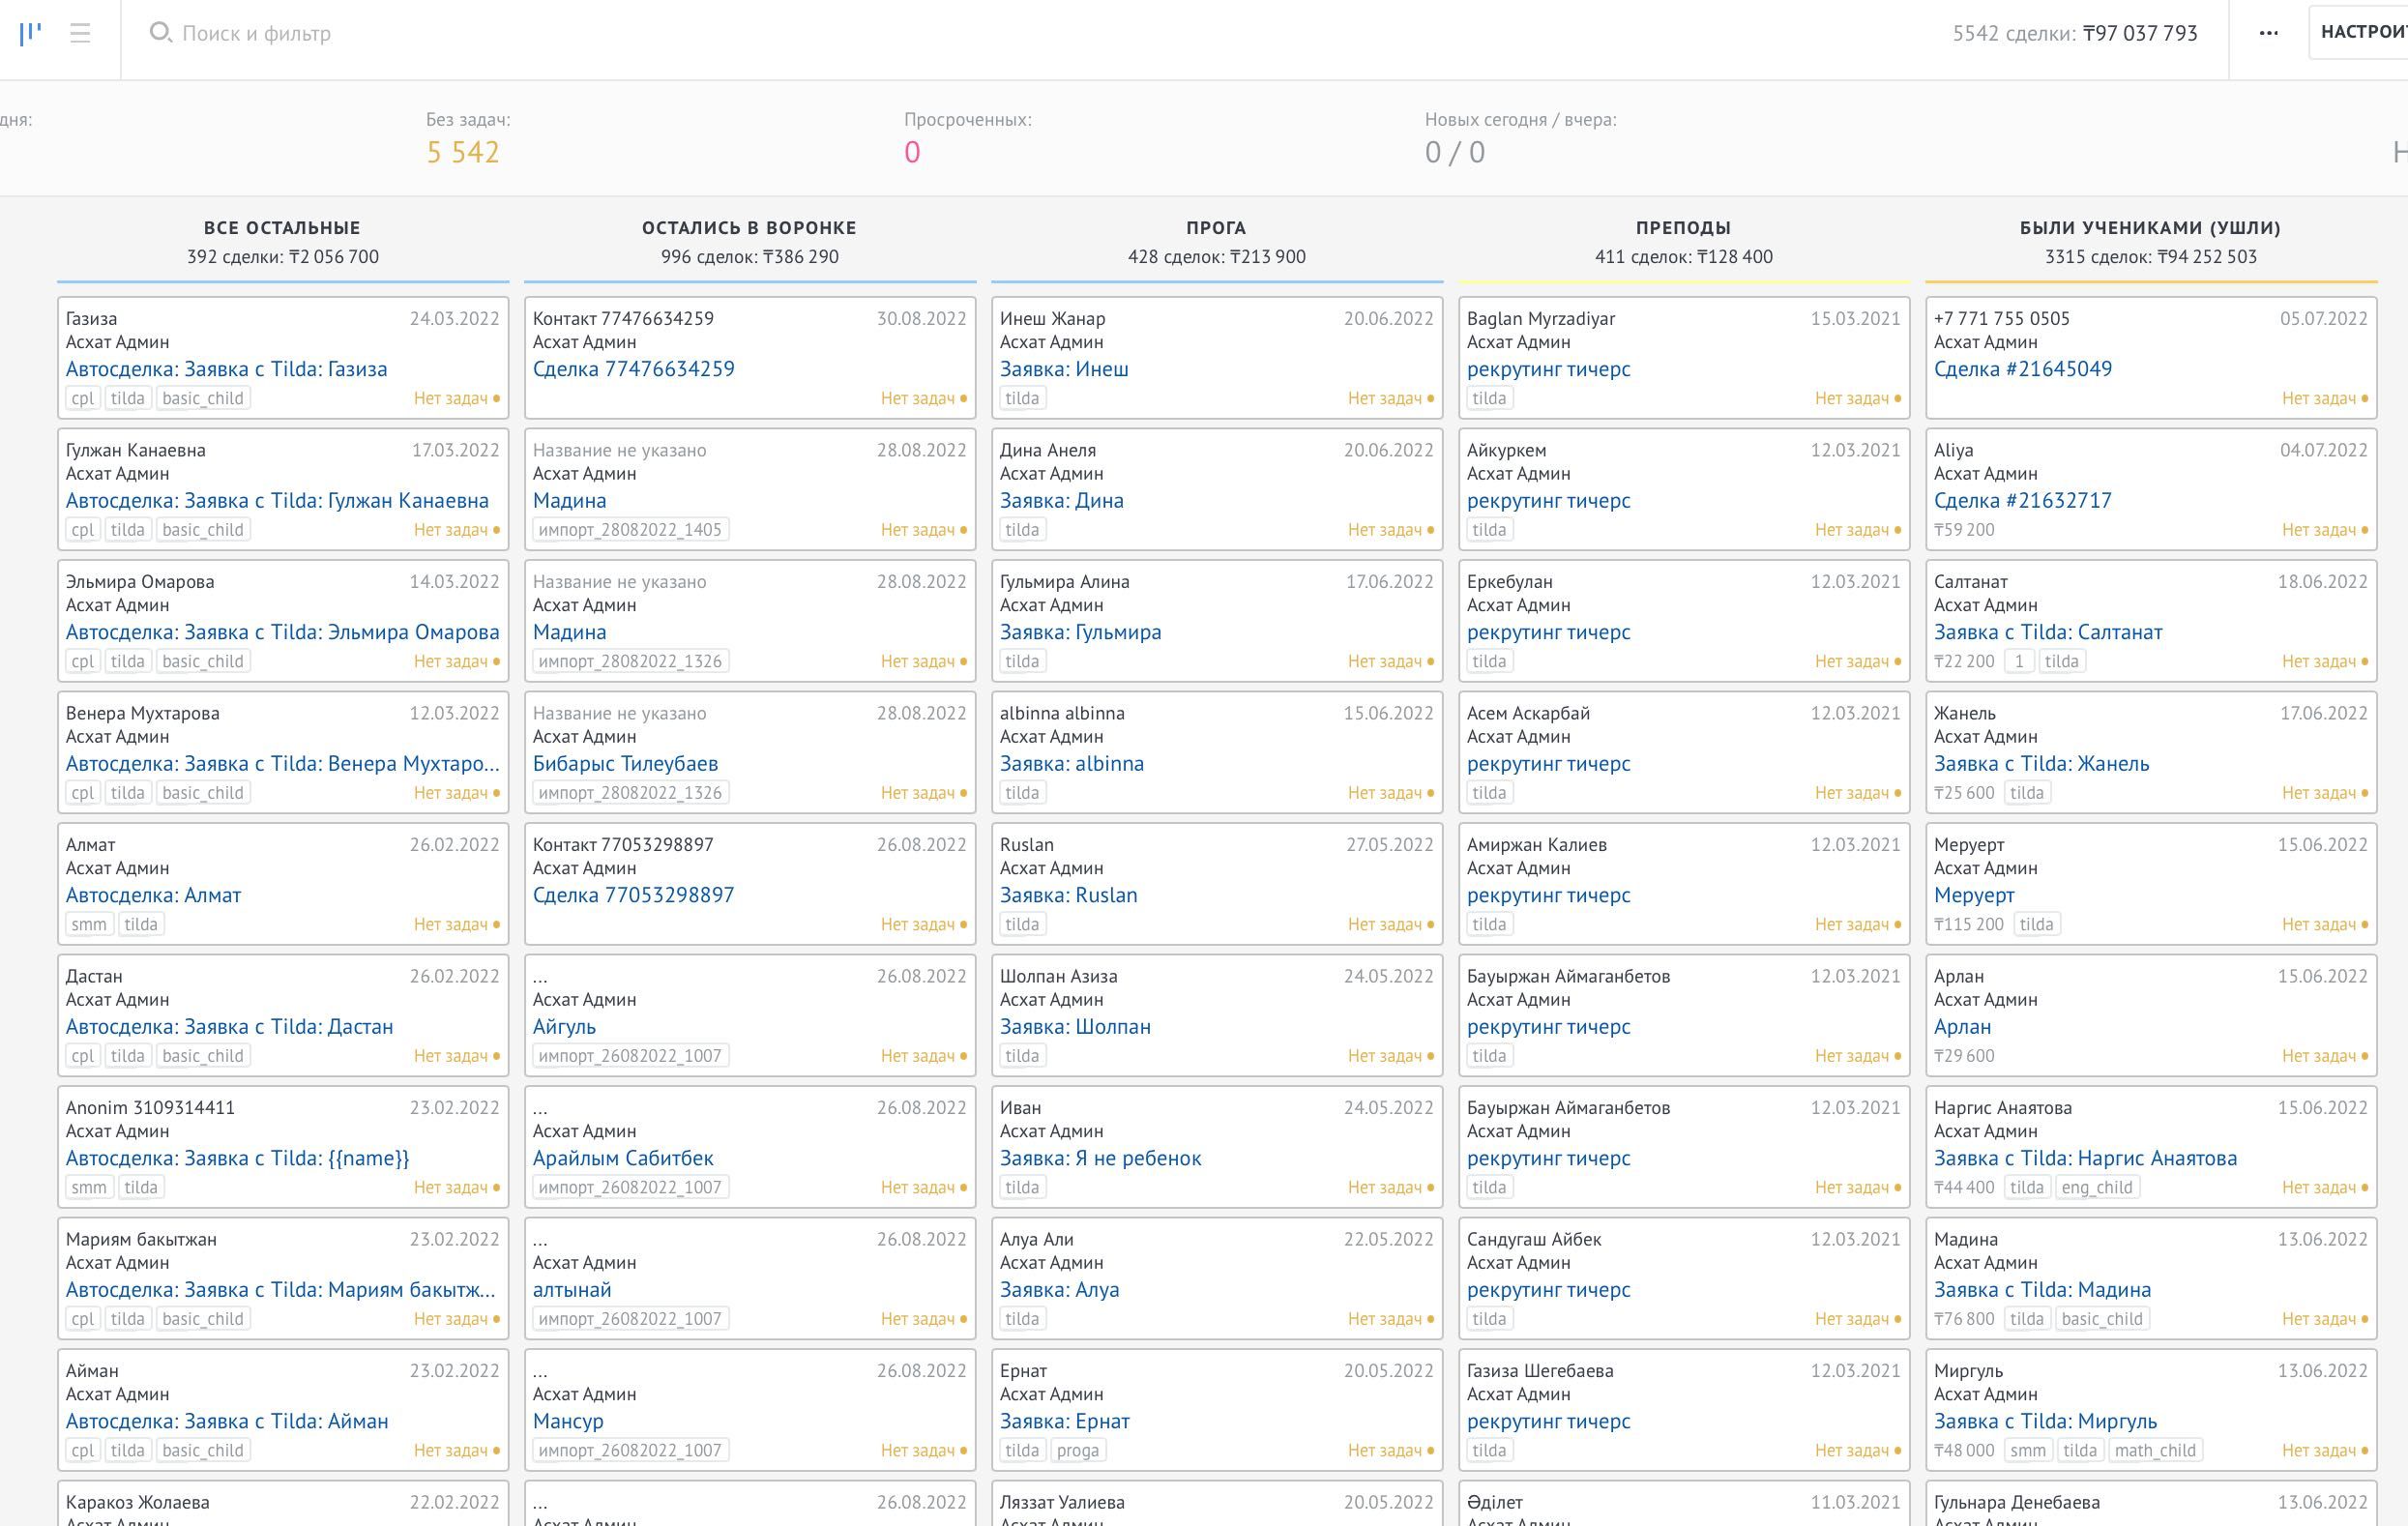Open deal Заявка с Tilda: Наргис Анаятова
The height and width of the screenshot is (1526, 2408).
[2086, 1158]
